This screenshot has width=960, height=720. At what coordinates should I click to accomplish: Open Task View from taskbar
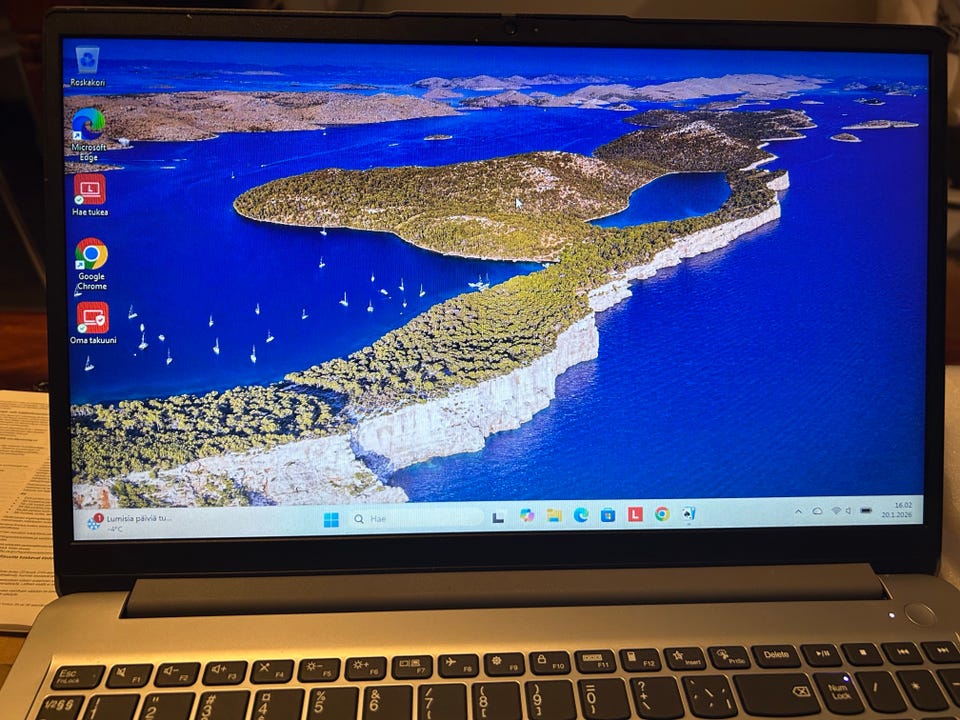pyautogui.click(x=498, y=517)
